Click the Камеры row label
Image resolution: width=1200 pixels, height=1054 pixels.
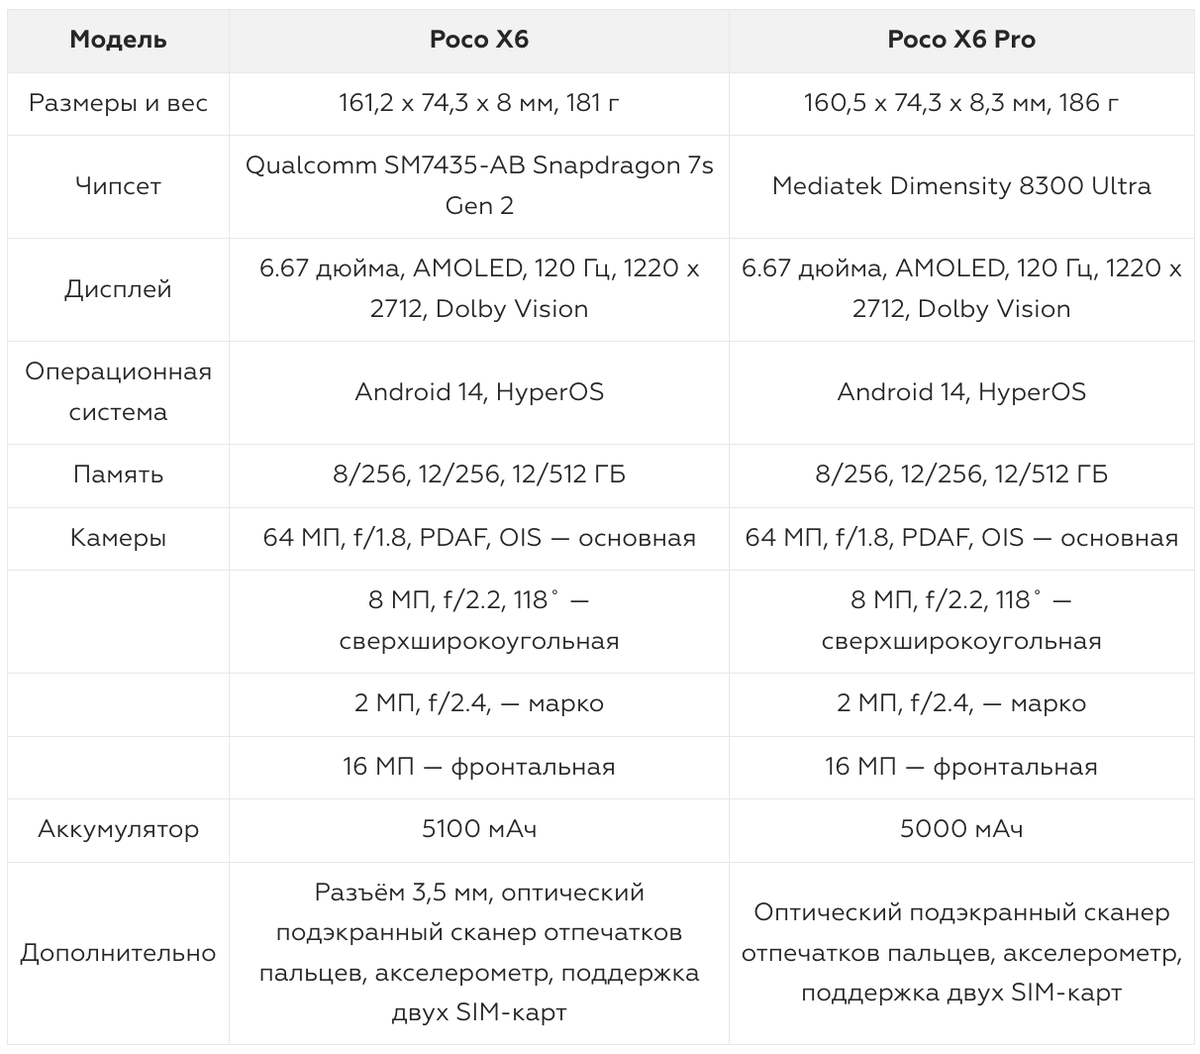[118, 538]
